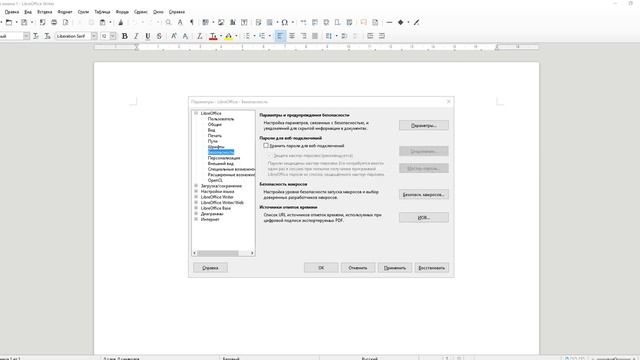Viewport: 640px width, 360px height.
Task: Select Шрифты in options tree
Action: click(x=216, y=147)
